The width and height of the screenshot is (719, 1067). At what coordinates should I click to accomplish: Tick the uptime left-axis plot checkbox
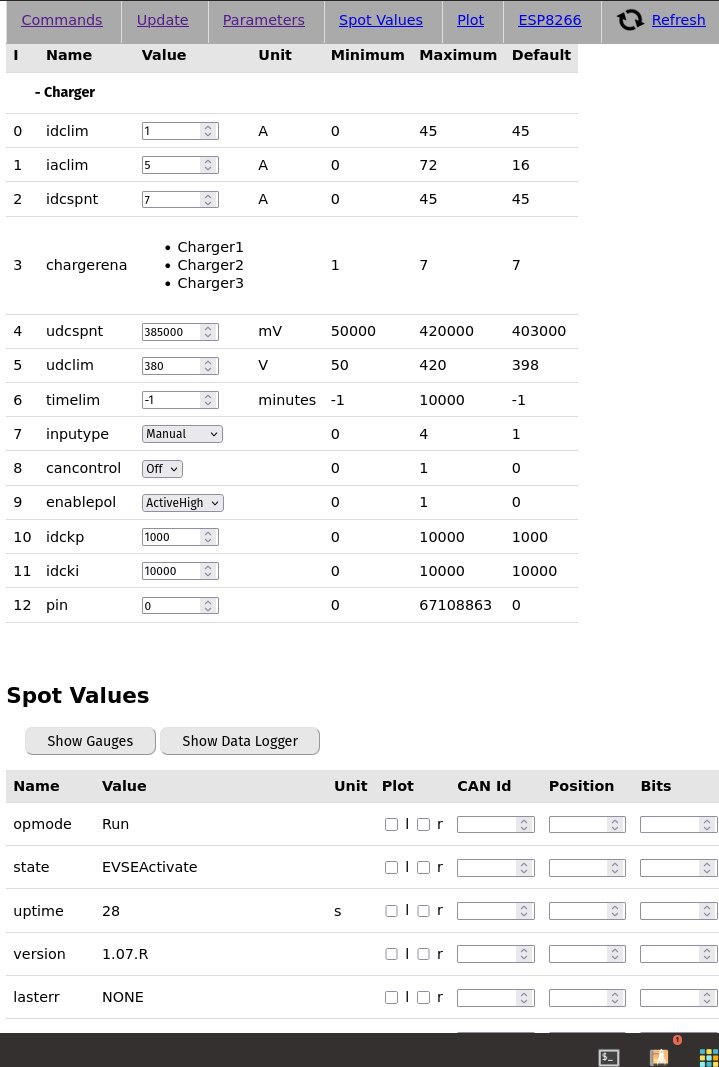(x=391, y=911)
